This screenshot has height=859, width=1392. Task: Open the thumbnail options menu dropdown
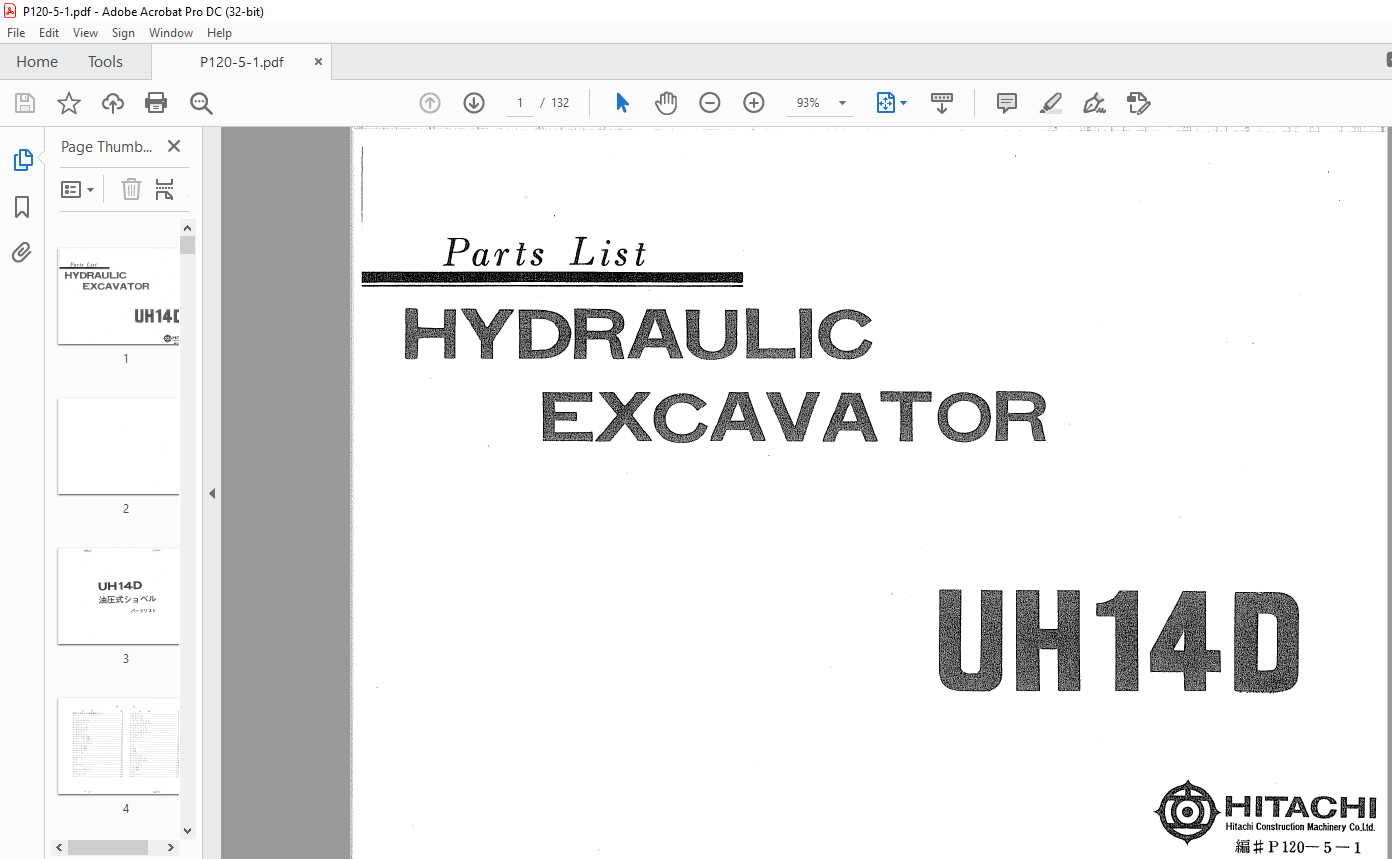coord(78,189)
